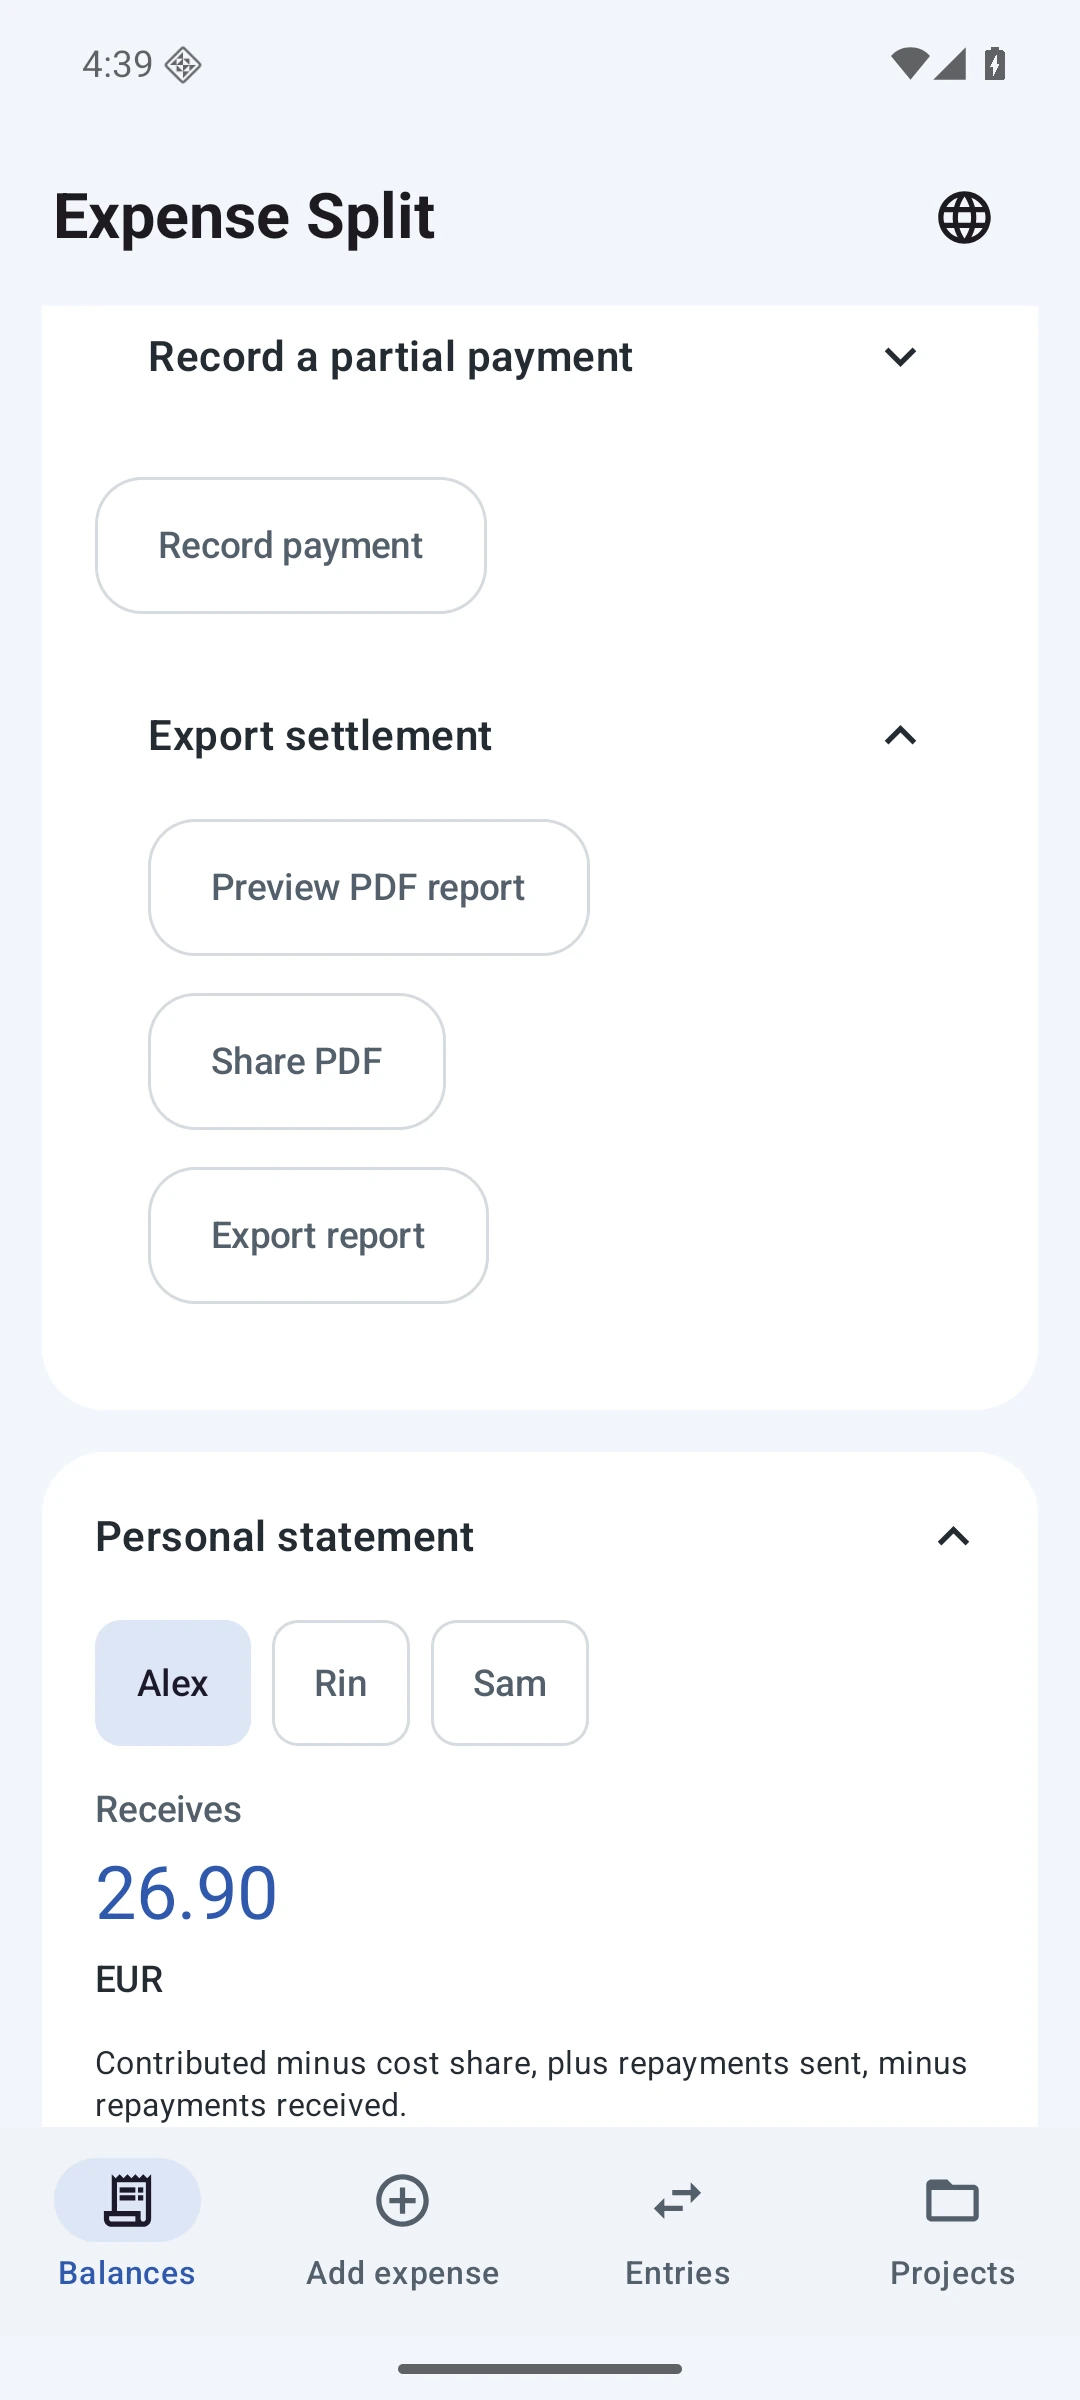
Task: Collapse the Personal statement card
Action: (953, 1537)
